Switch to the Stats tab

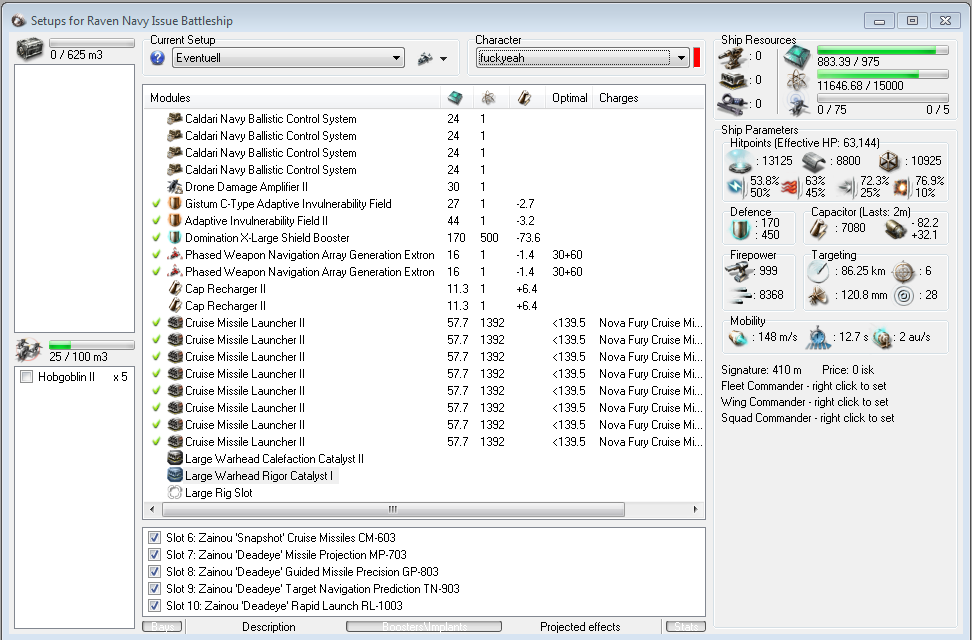pos(686,626)
